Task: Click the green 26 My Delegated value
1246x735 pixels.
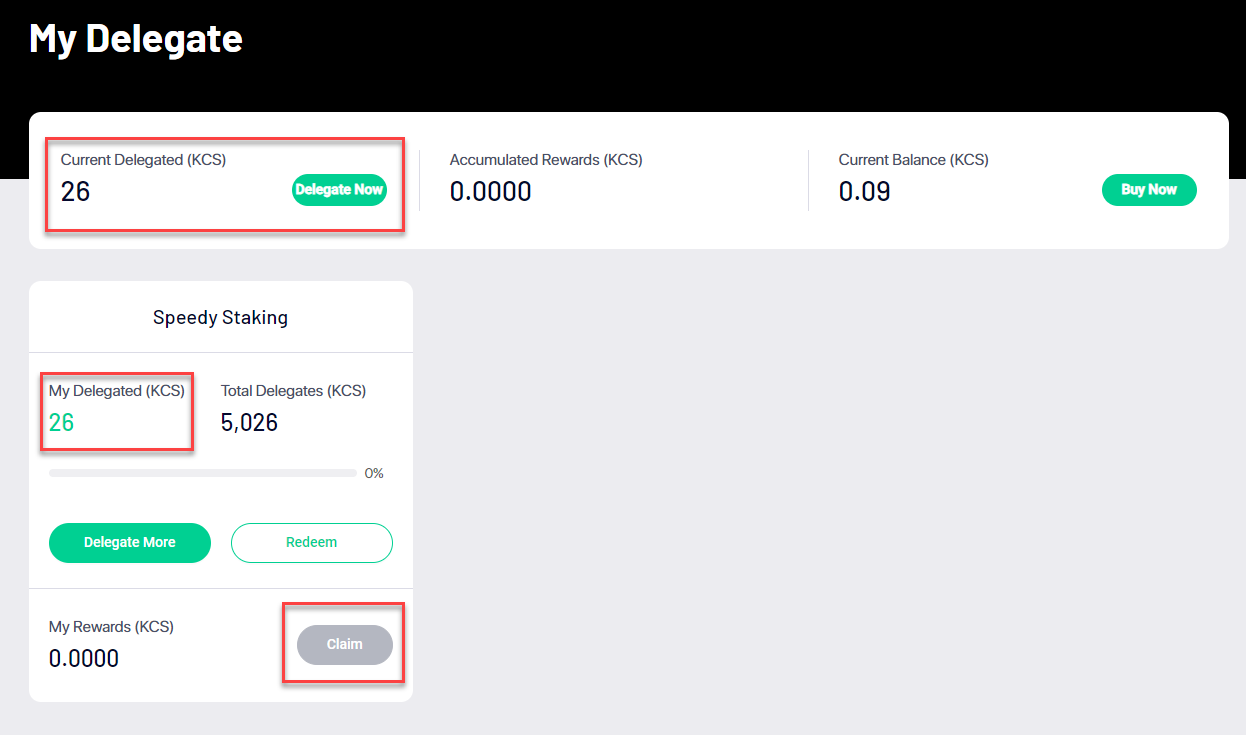Action: [62, 423]
